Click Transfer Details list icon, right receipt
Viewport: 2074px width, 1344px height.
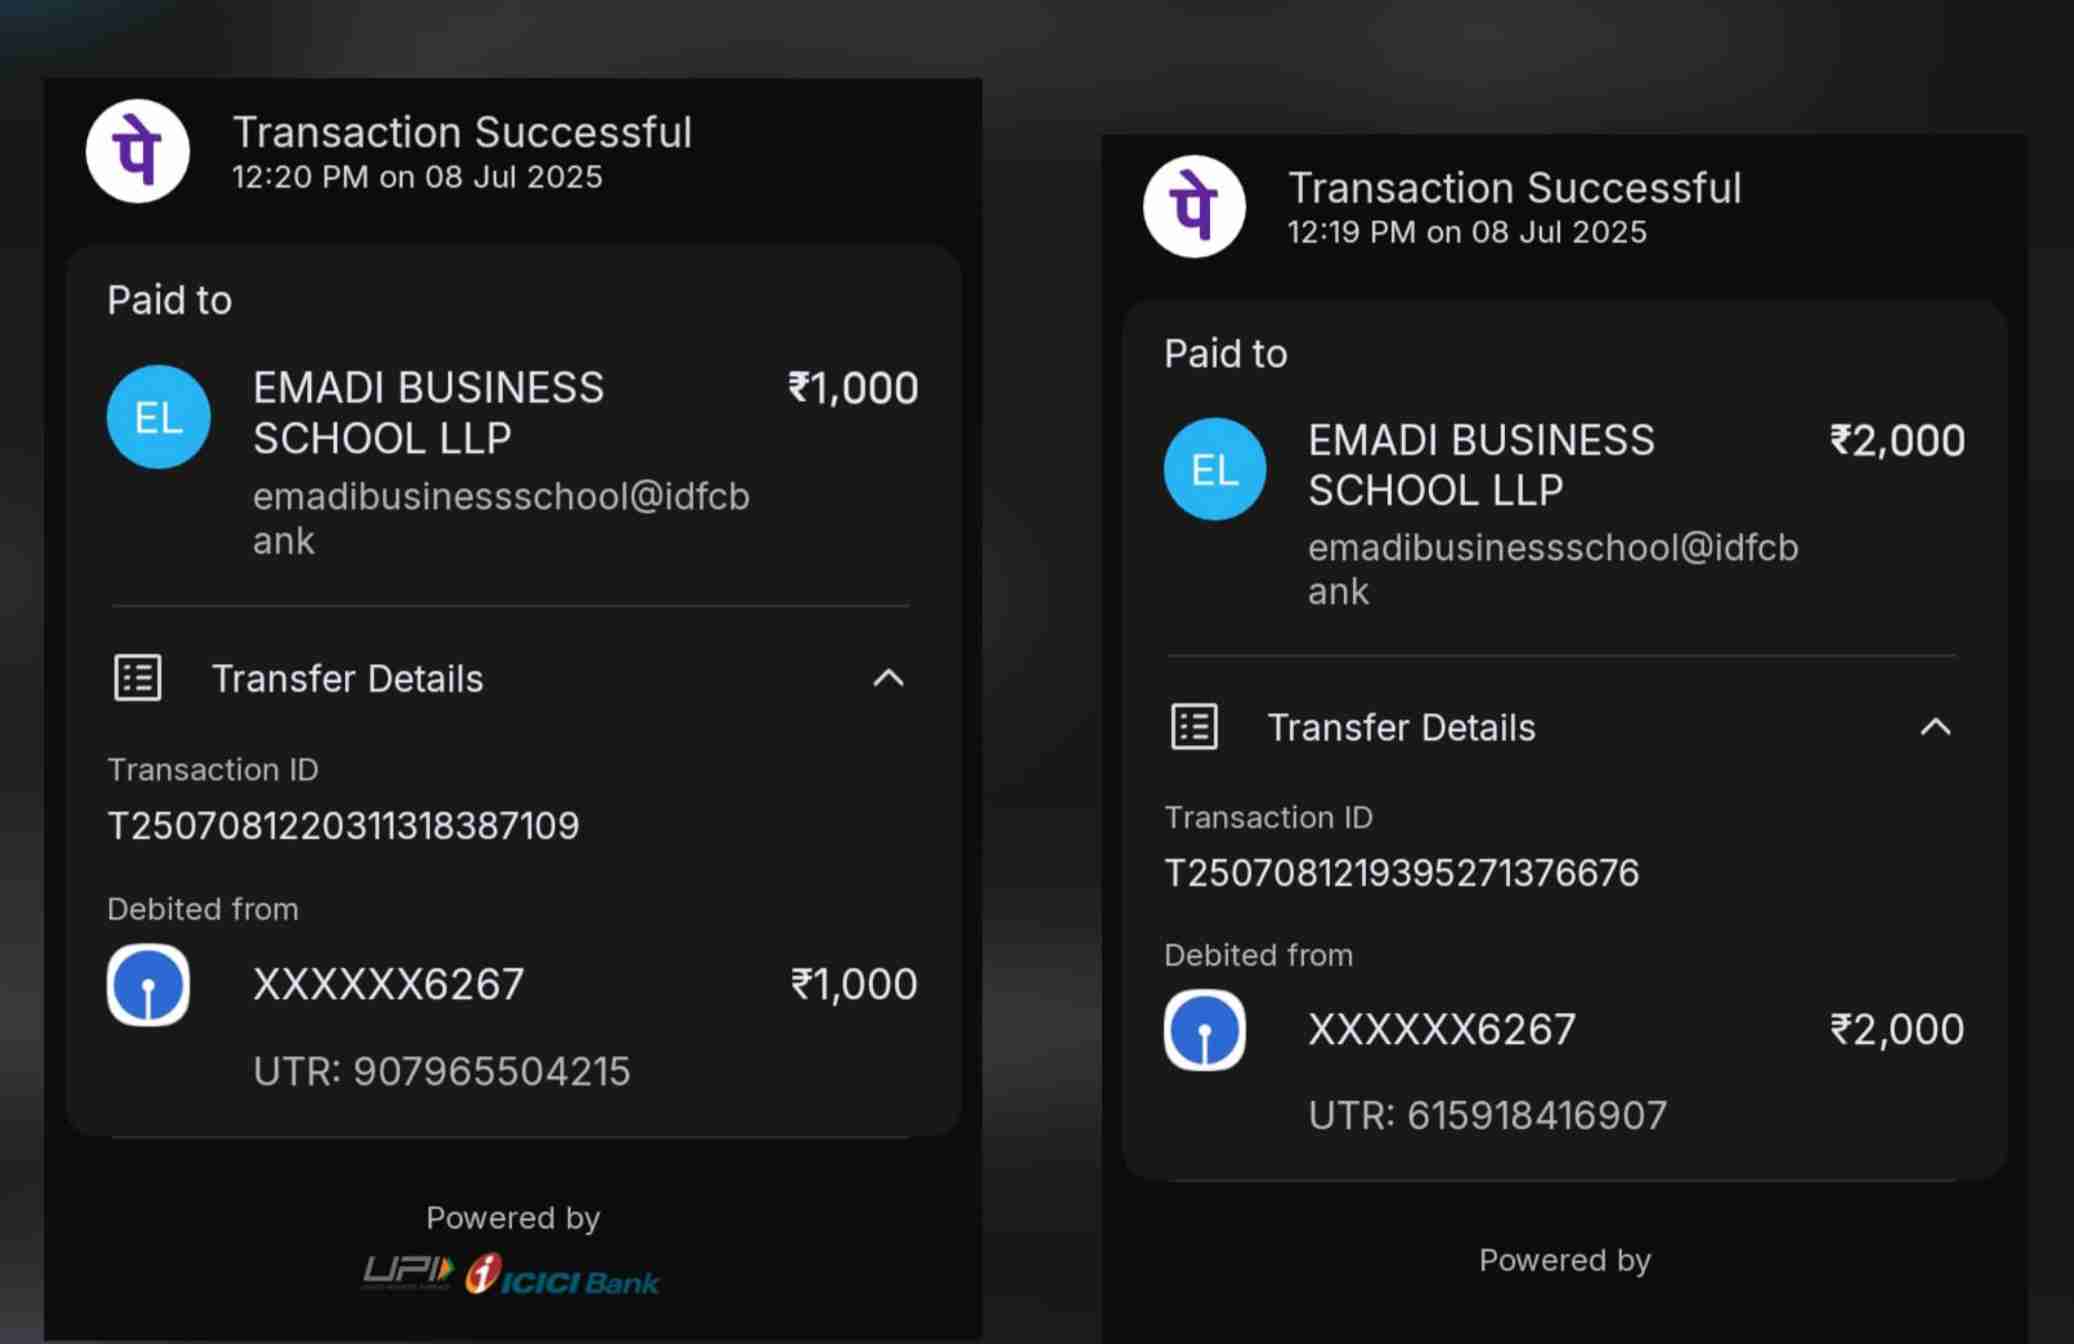click(x=1194, y=727)
